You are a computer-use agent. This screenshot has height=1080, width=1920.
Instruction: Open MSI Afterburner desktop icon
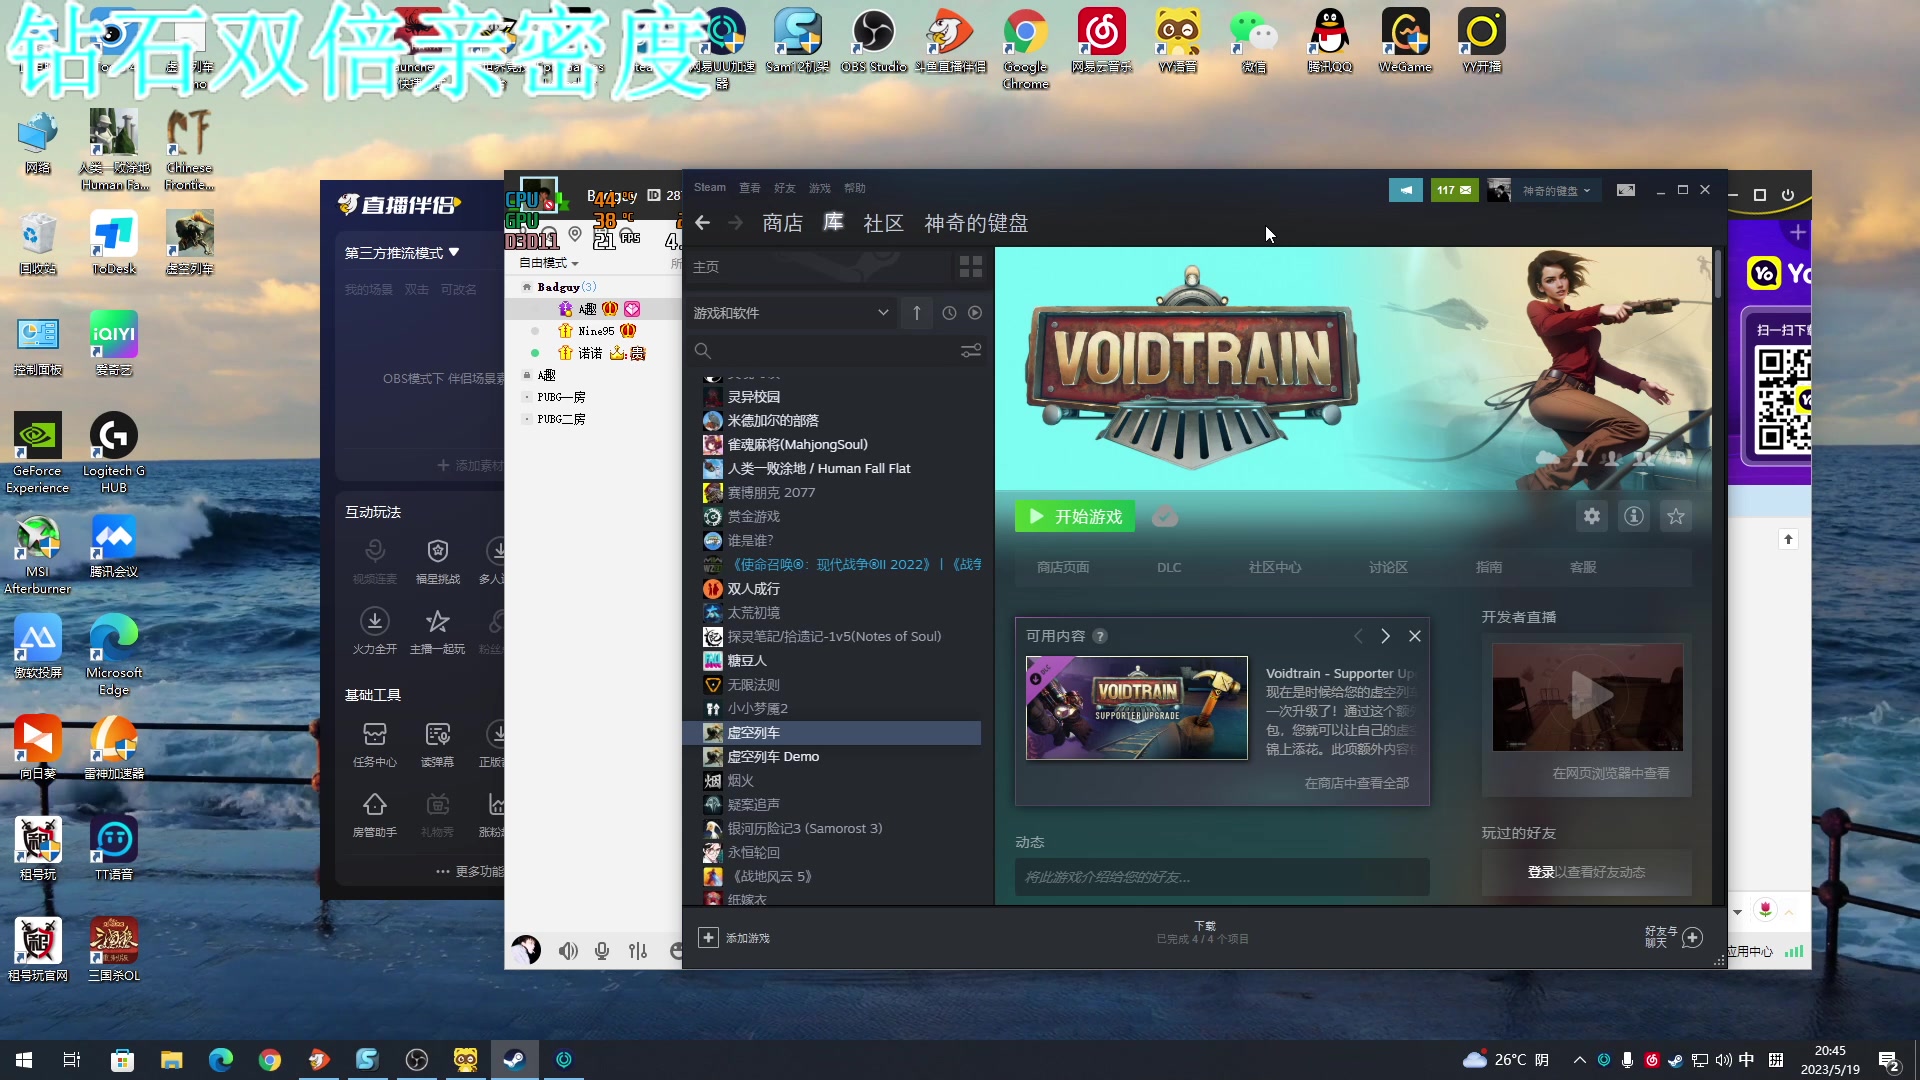point(38,555)
